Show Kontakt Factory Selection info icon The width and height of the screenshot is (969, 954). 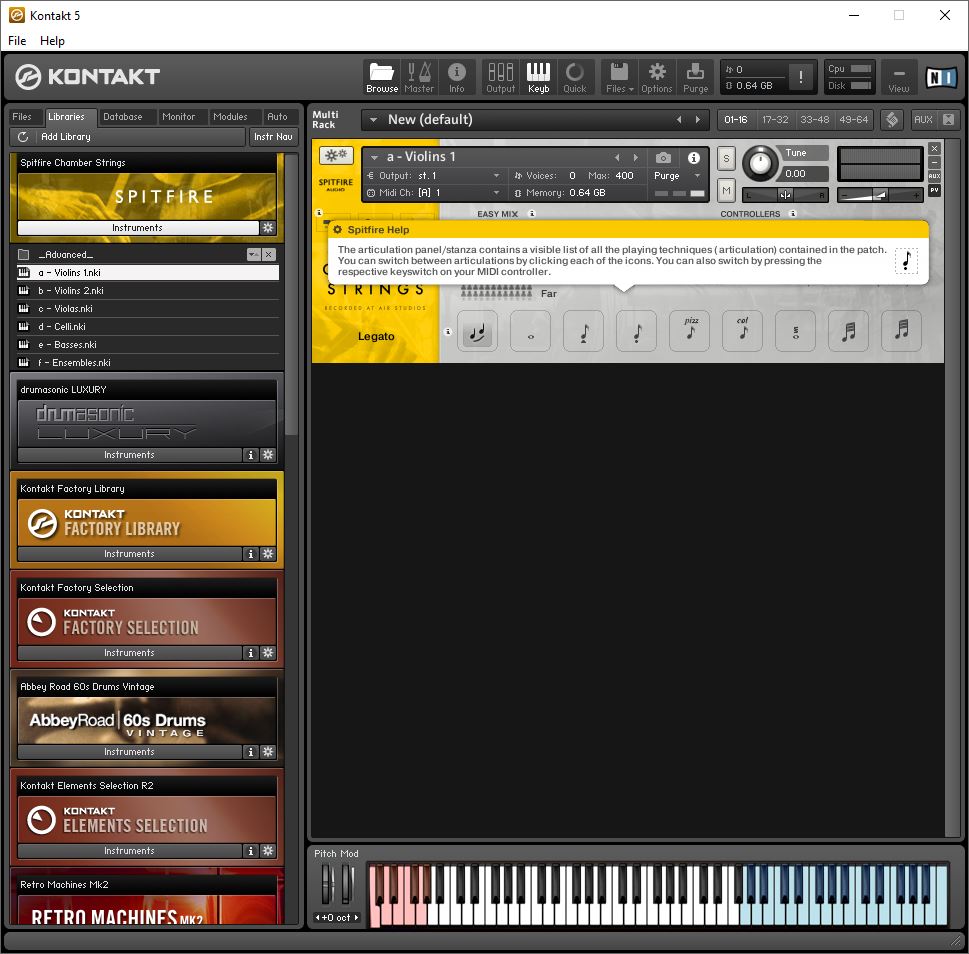(x=250, y=652)
